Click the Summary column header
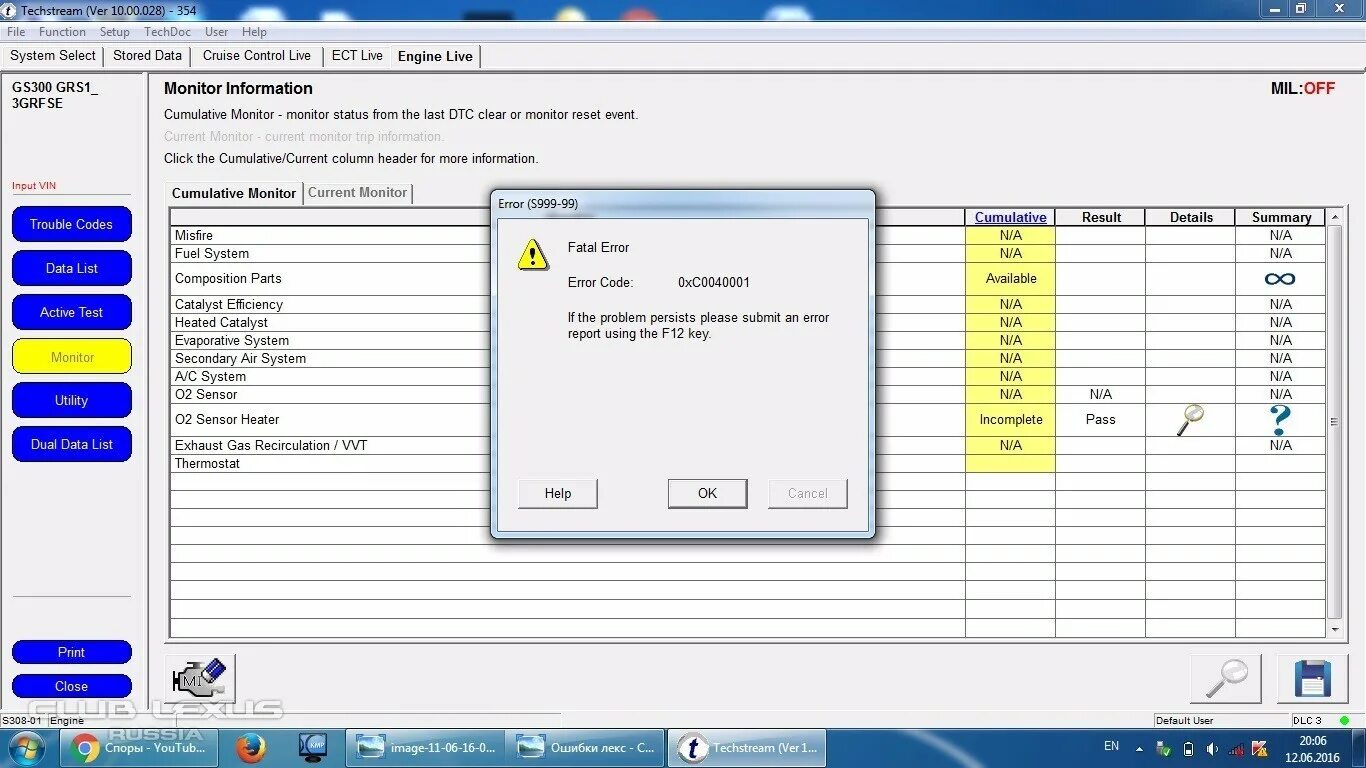 pos(1281,217)
